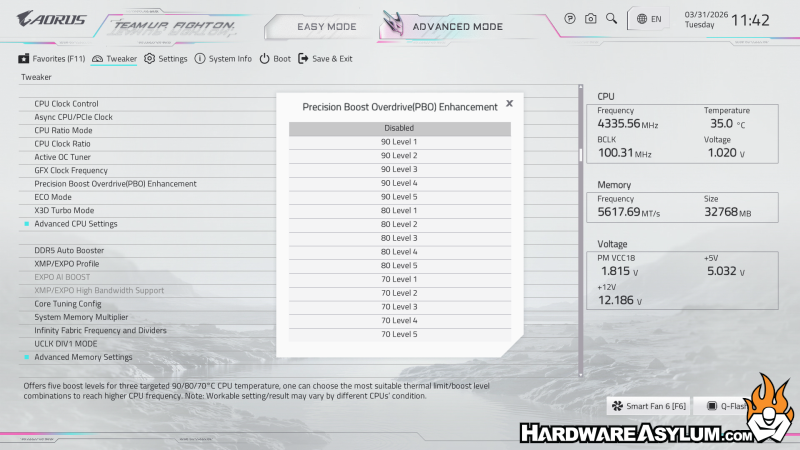Select the 70 Level 5 option
This screenshot has width=800, height=450.
[399, 334]
